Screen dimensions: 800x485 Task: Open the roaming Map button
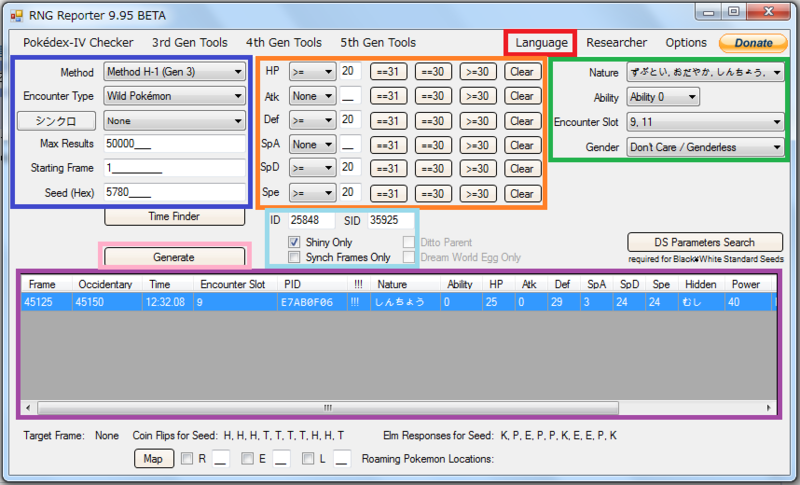coord(154,458)
